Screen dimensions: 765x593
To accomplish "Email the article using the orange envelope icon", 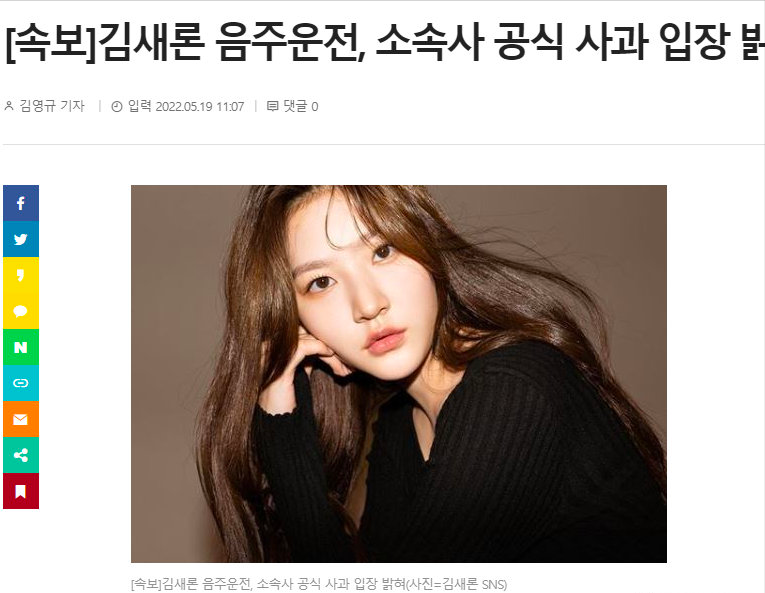I will point(21,419).
